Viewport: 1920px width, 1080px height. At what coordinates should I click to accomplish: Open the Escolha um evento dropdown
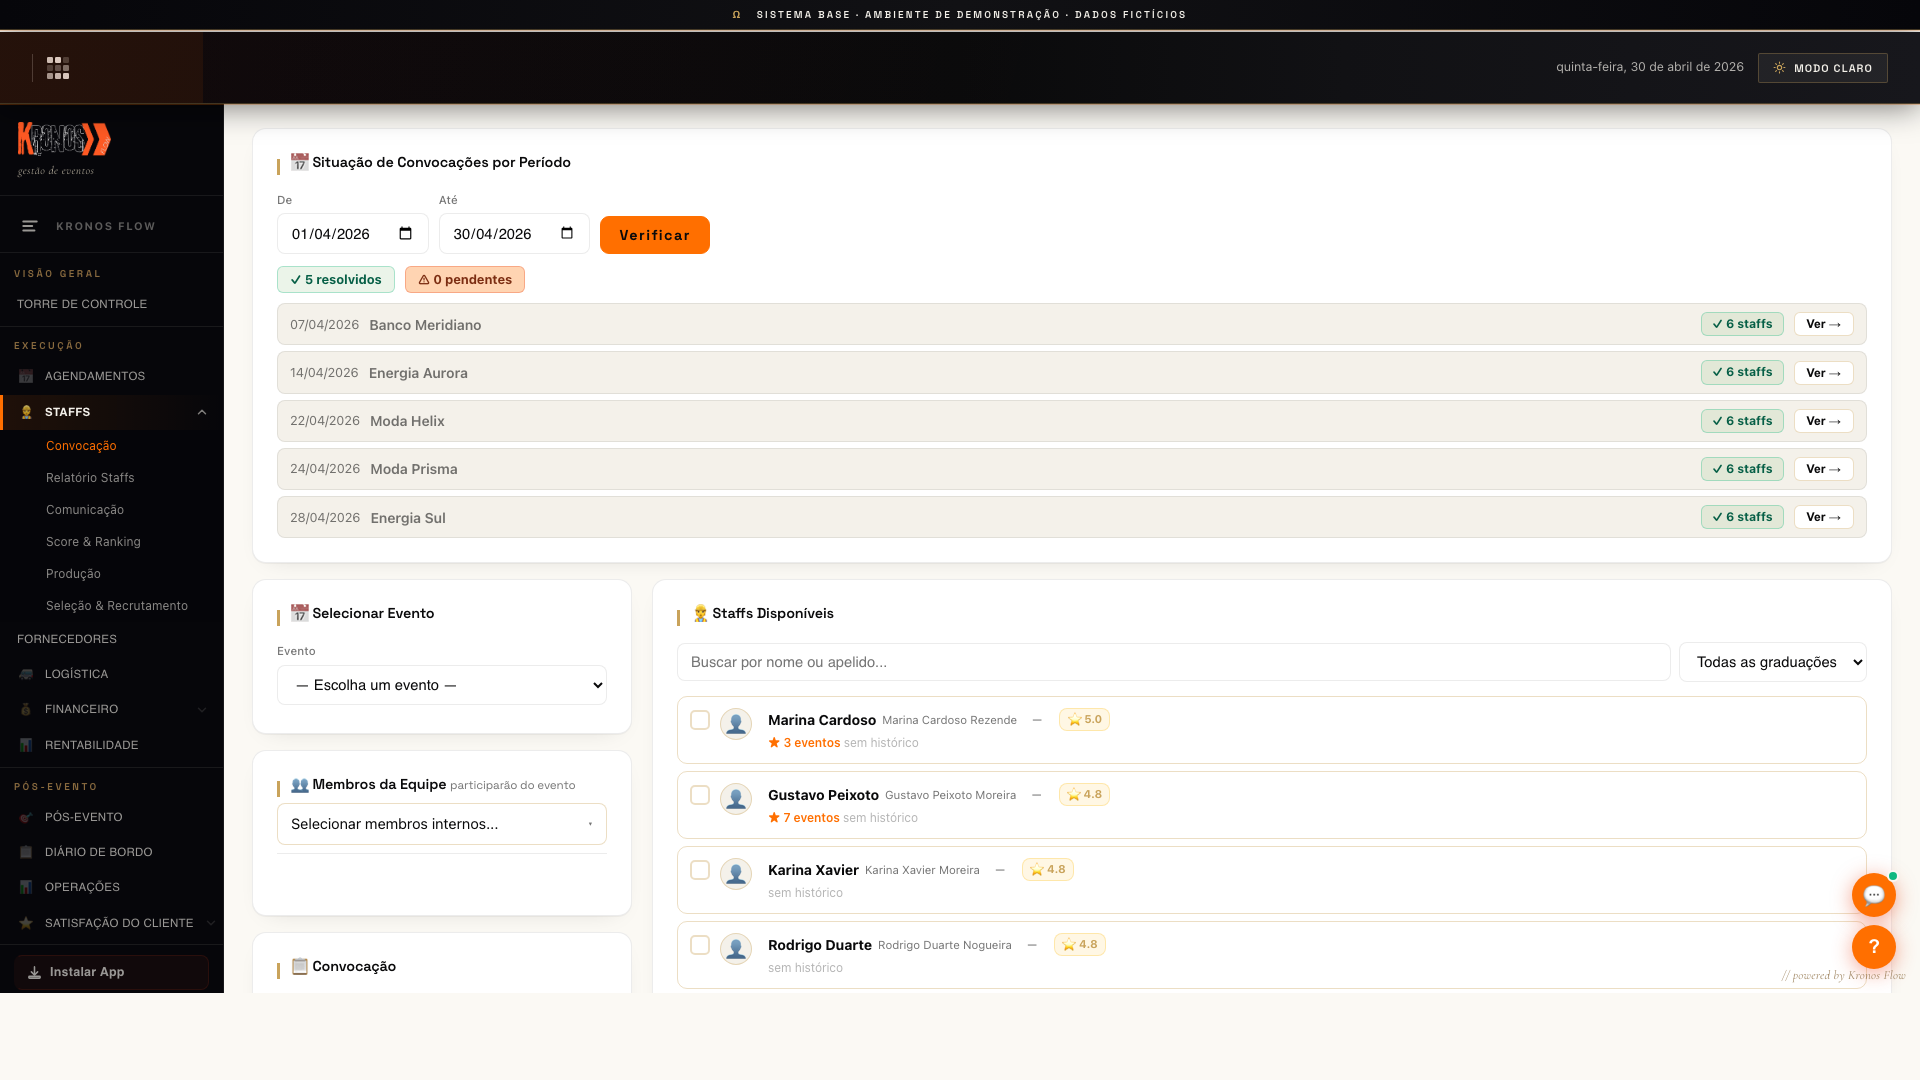(x=442, y=685)
